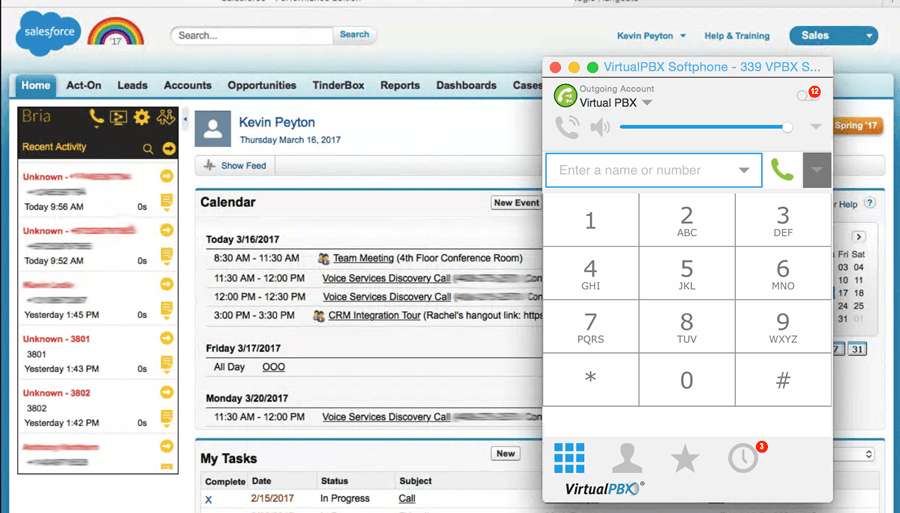Expand the name or number field dropdown

744,170
